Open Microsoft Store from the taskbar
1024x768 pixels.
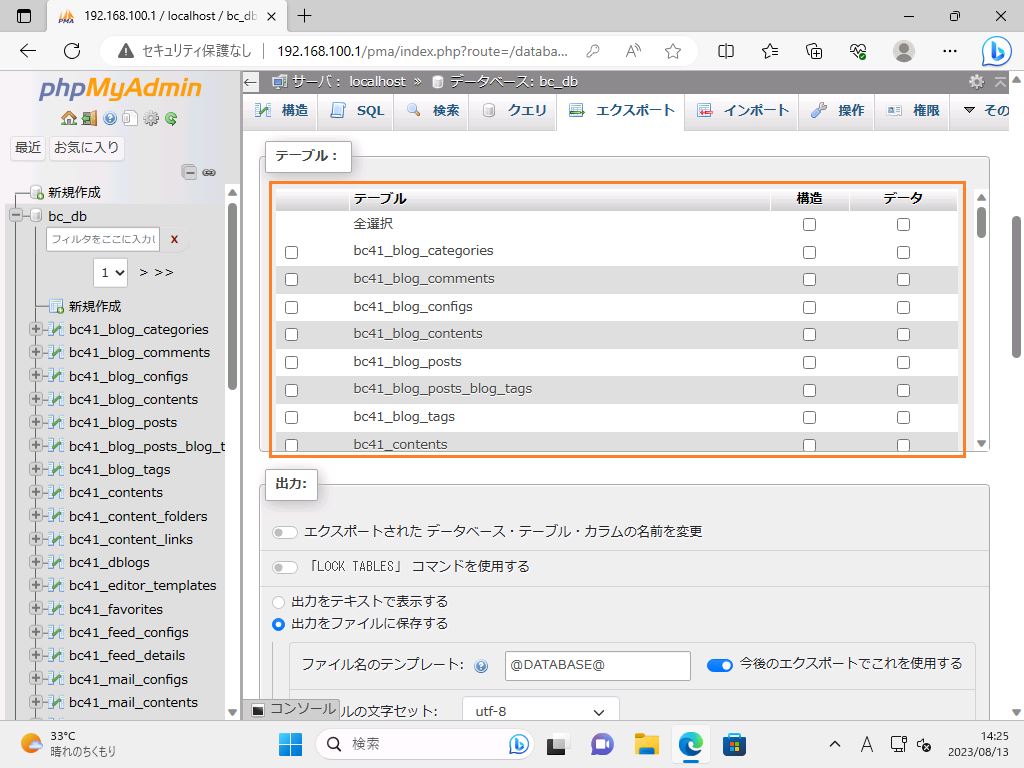coord(735,744)
